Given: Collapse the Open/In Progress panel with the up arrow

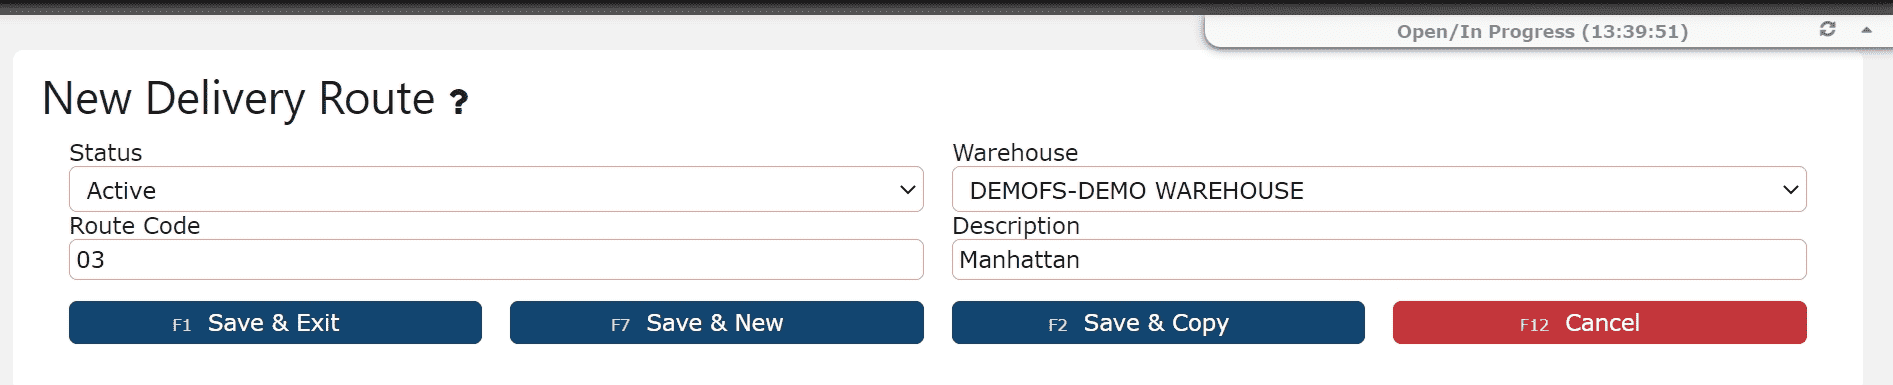Looking at the screenshot, I should (1866, 30).
